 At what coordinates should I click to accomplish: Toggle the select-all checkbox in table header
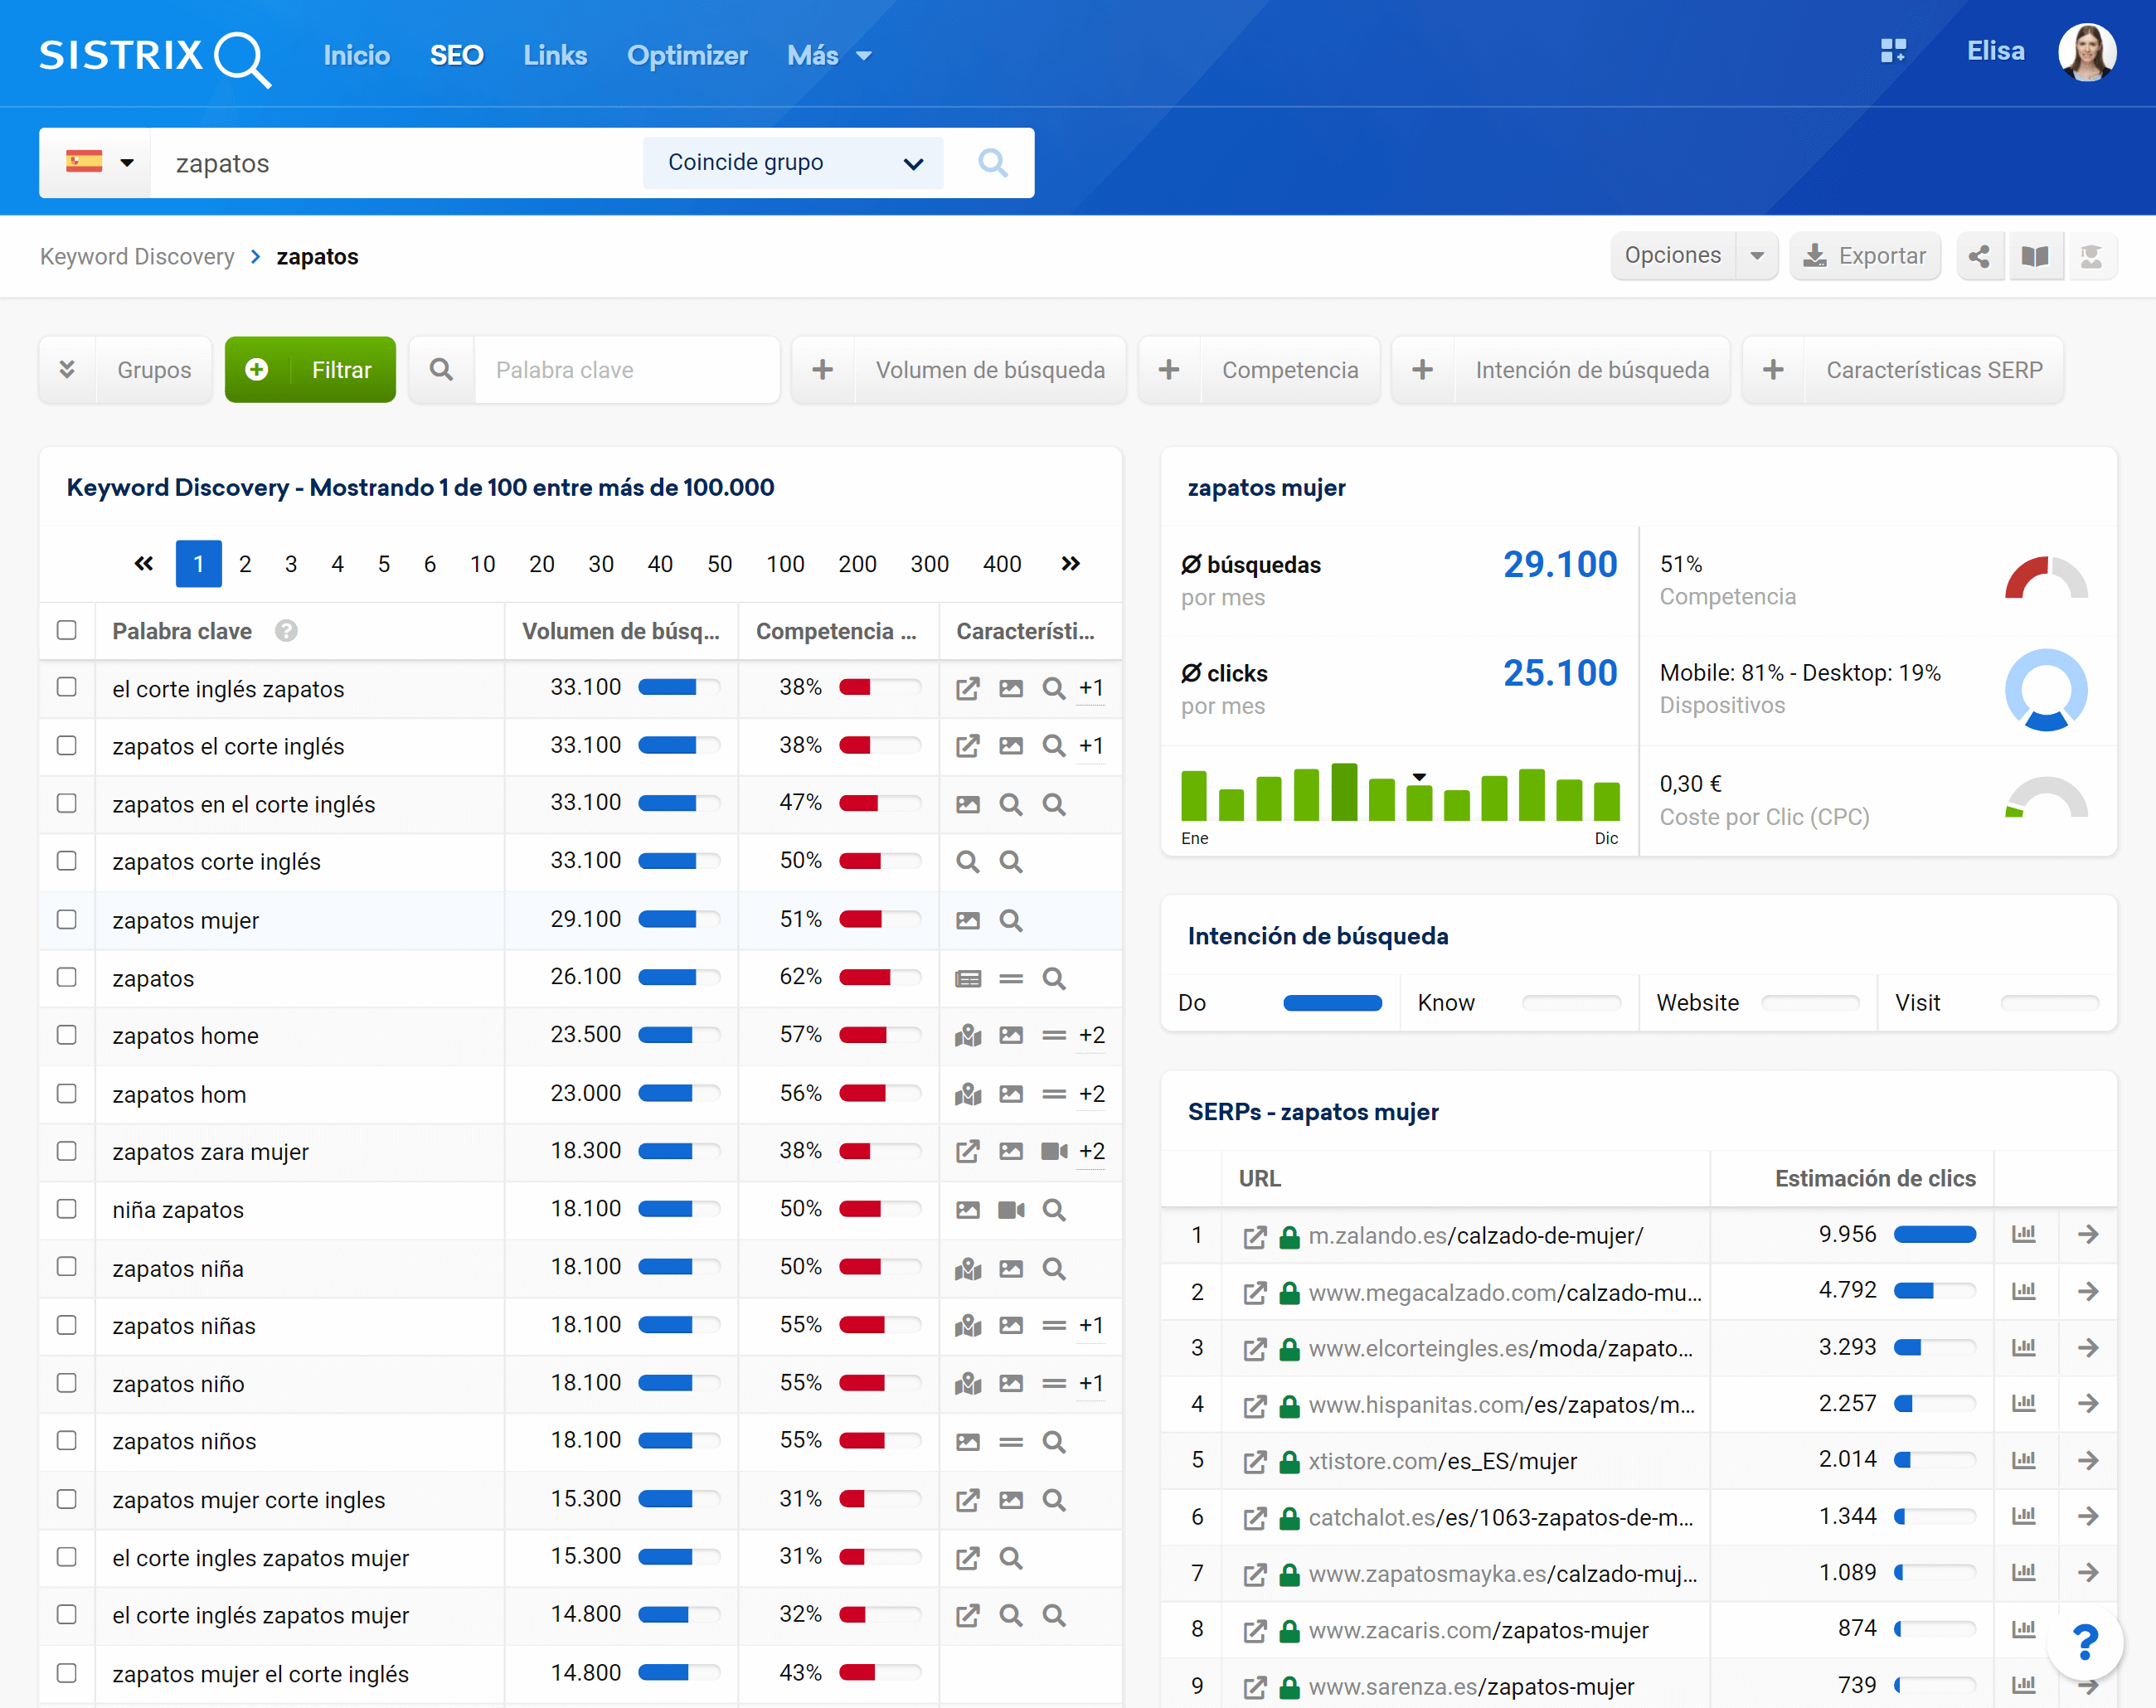67,630
